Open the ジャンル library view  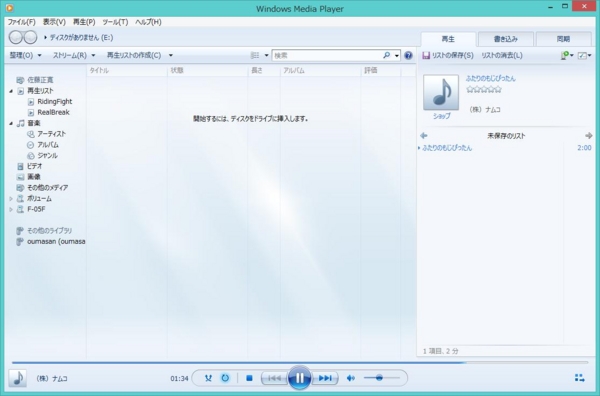(x=47, y=155)
